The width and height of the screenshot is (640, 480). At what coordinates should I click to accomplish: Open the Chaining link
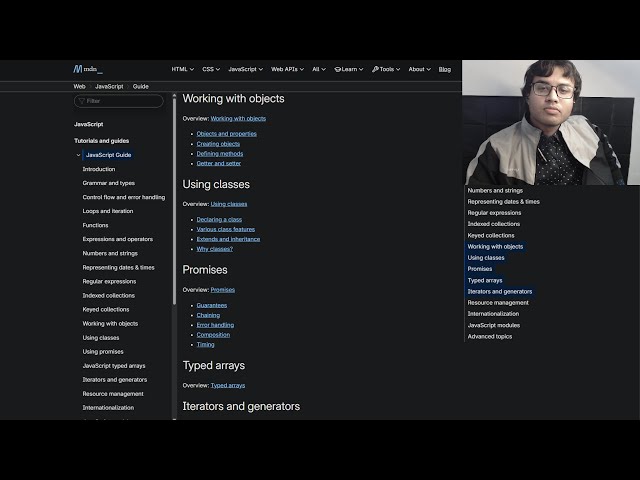208,315
